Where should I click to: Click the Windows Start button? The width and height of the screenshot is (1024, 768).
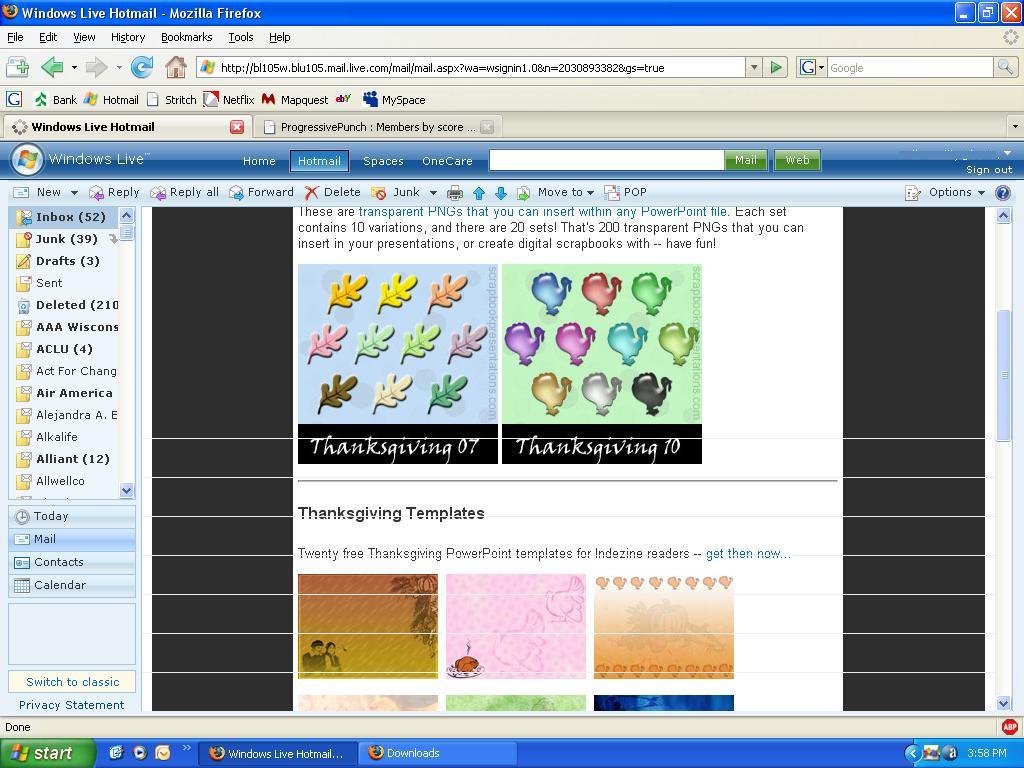point(46,753)
